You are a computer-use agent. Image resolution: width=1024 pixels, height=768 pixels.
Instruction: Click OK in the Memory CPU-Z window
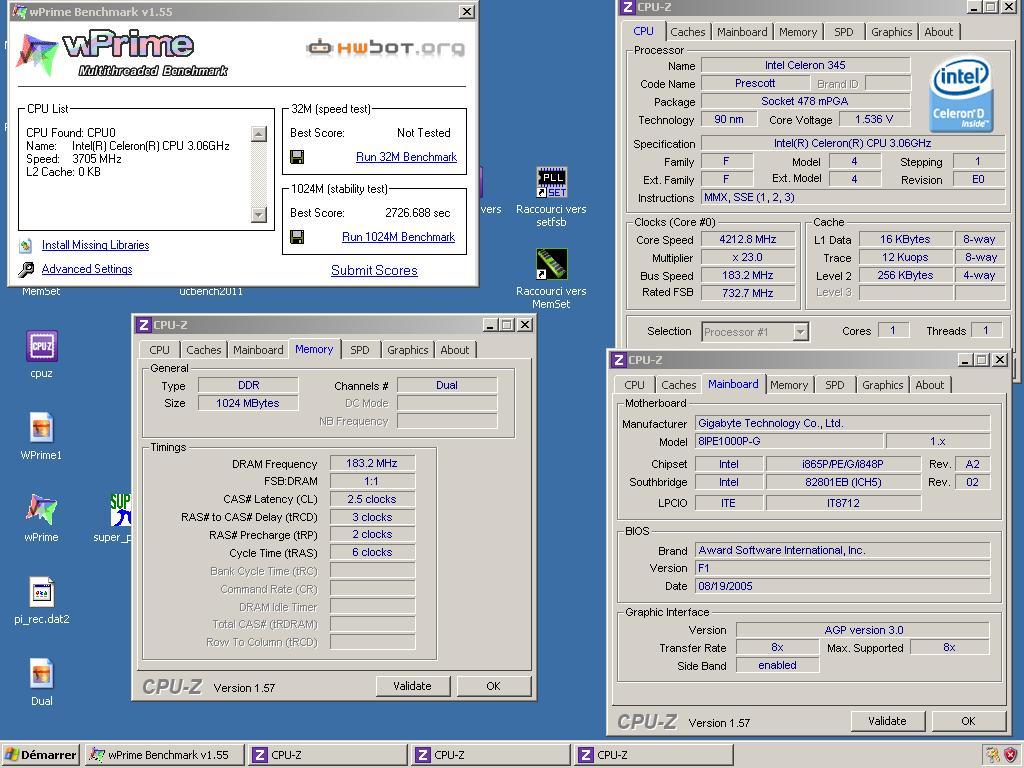(494, 686)
